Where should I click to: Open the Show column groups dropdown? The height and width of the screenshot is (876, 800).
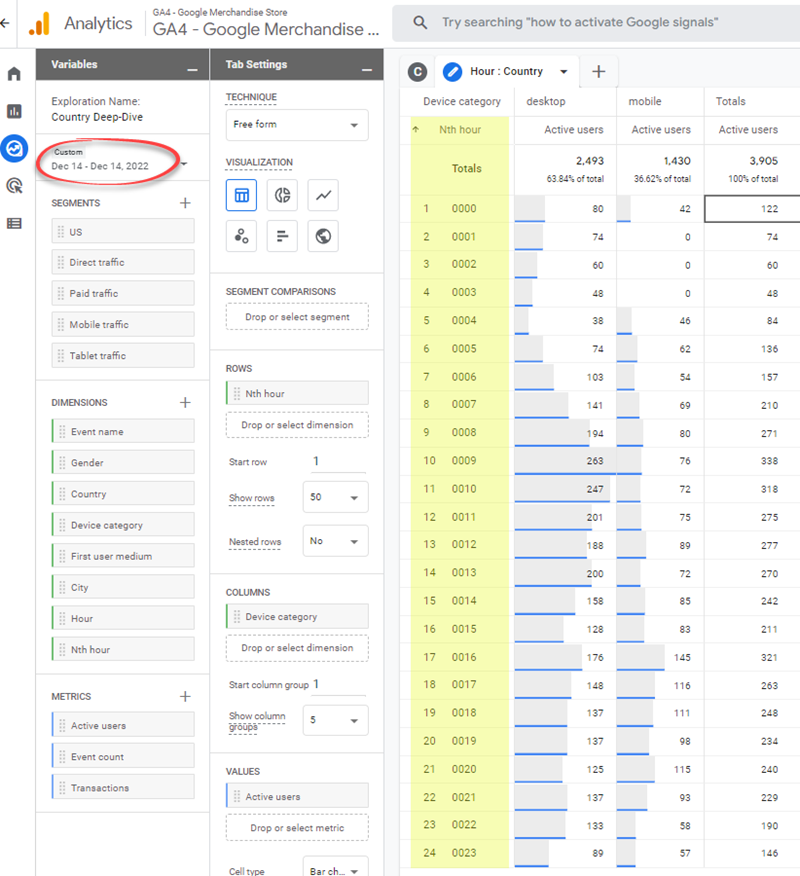[335, 720]
